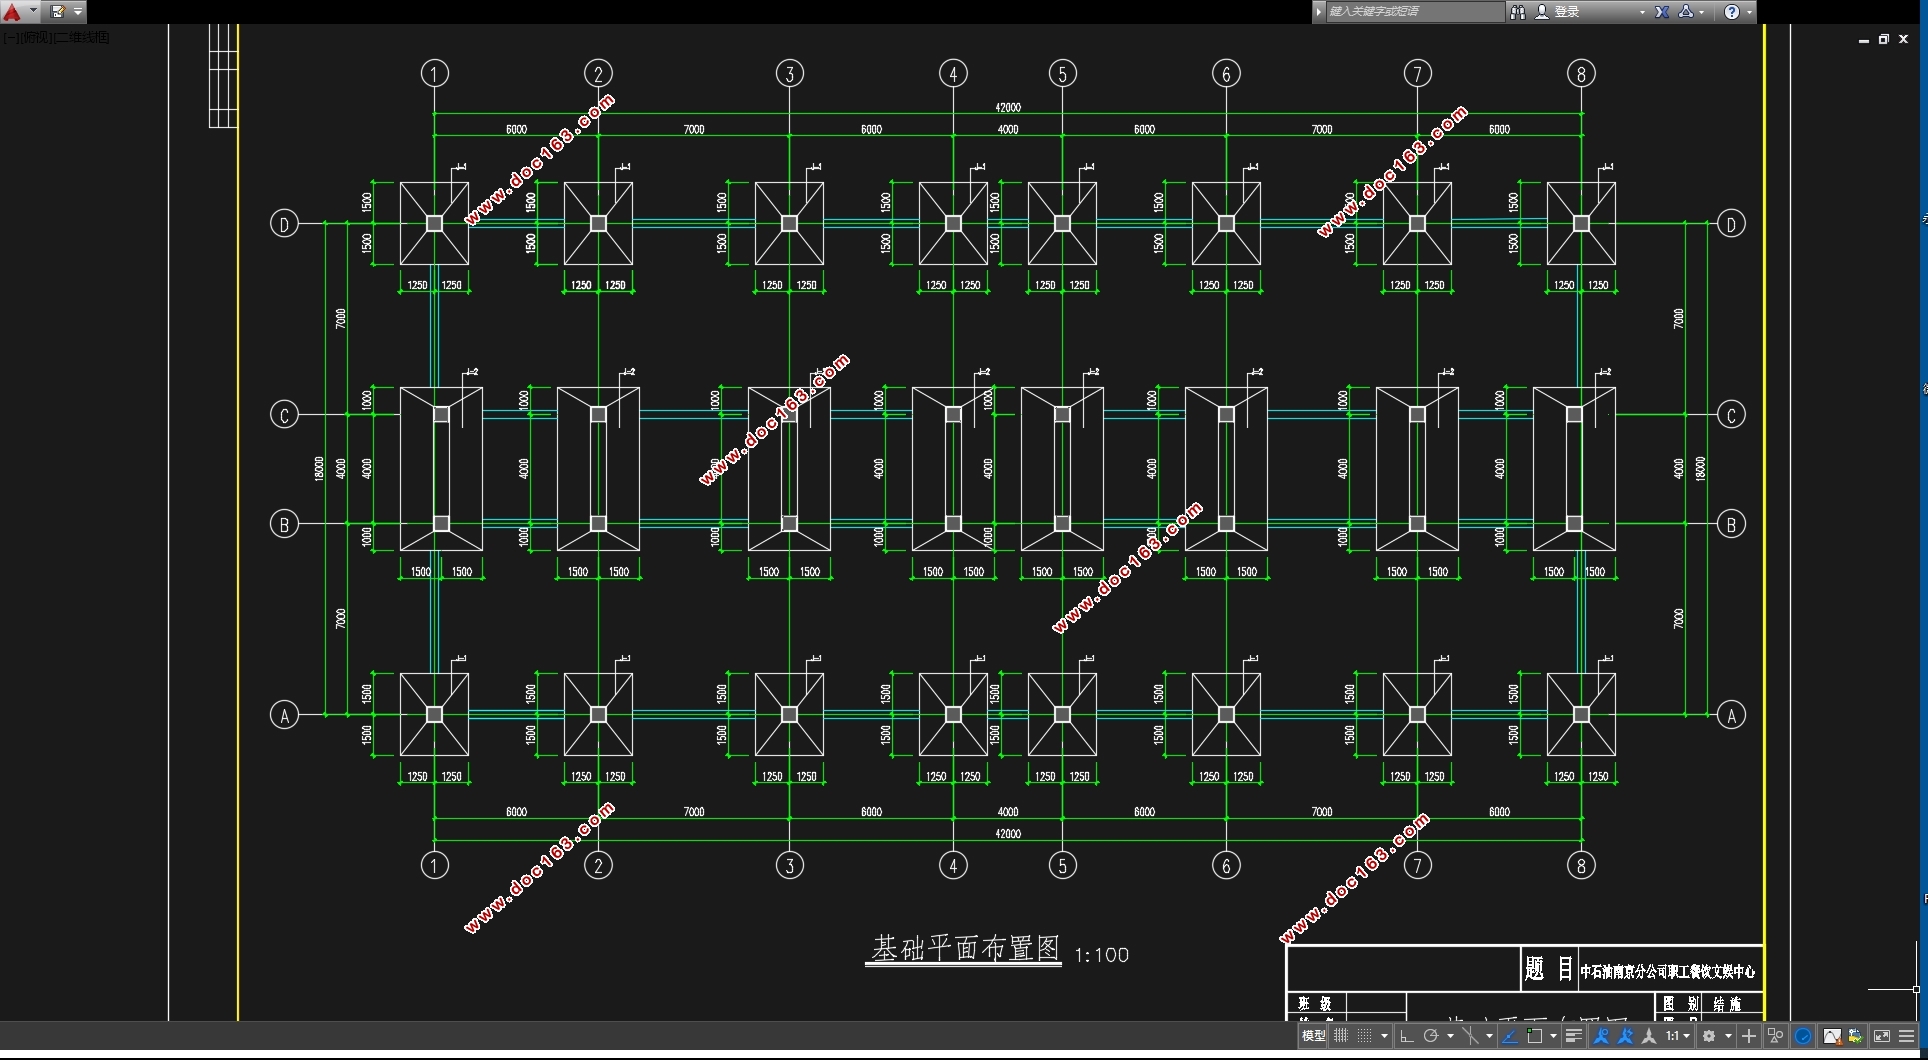Click the annotation monitor plus icon
1928x1060 pixels.
pos(1749,1036)
